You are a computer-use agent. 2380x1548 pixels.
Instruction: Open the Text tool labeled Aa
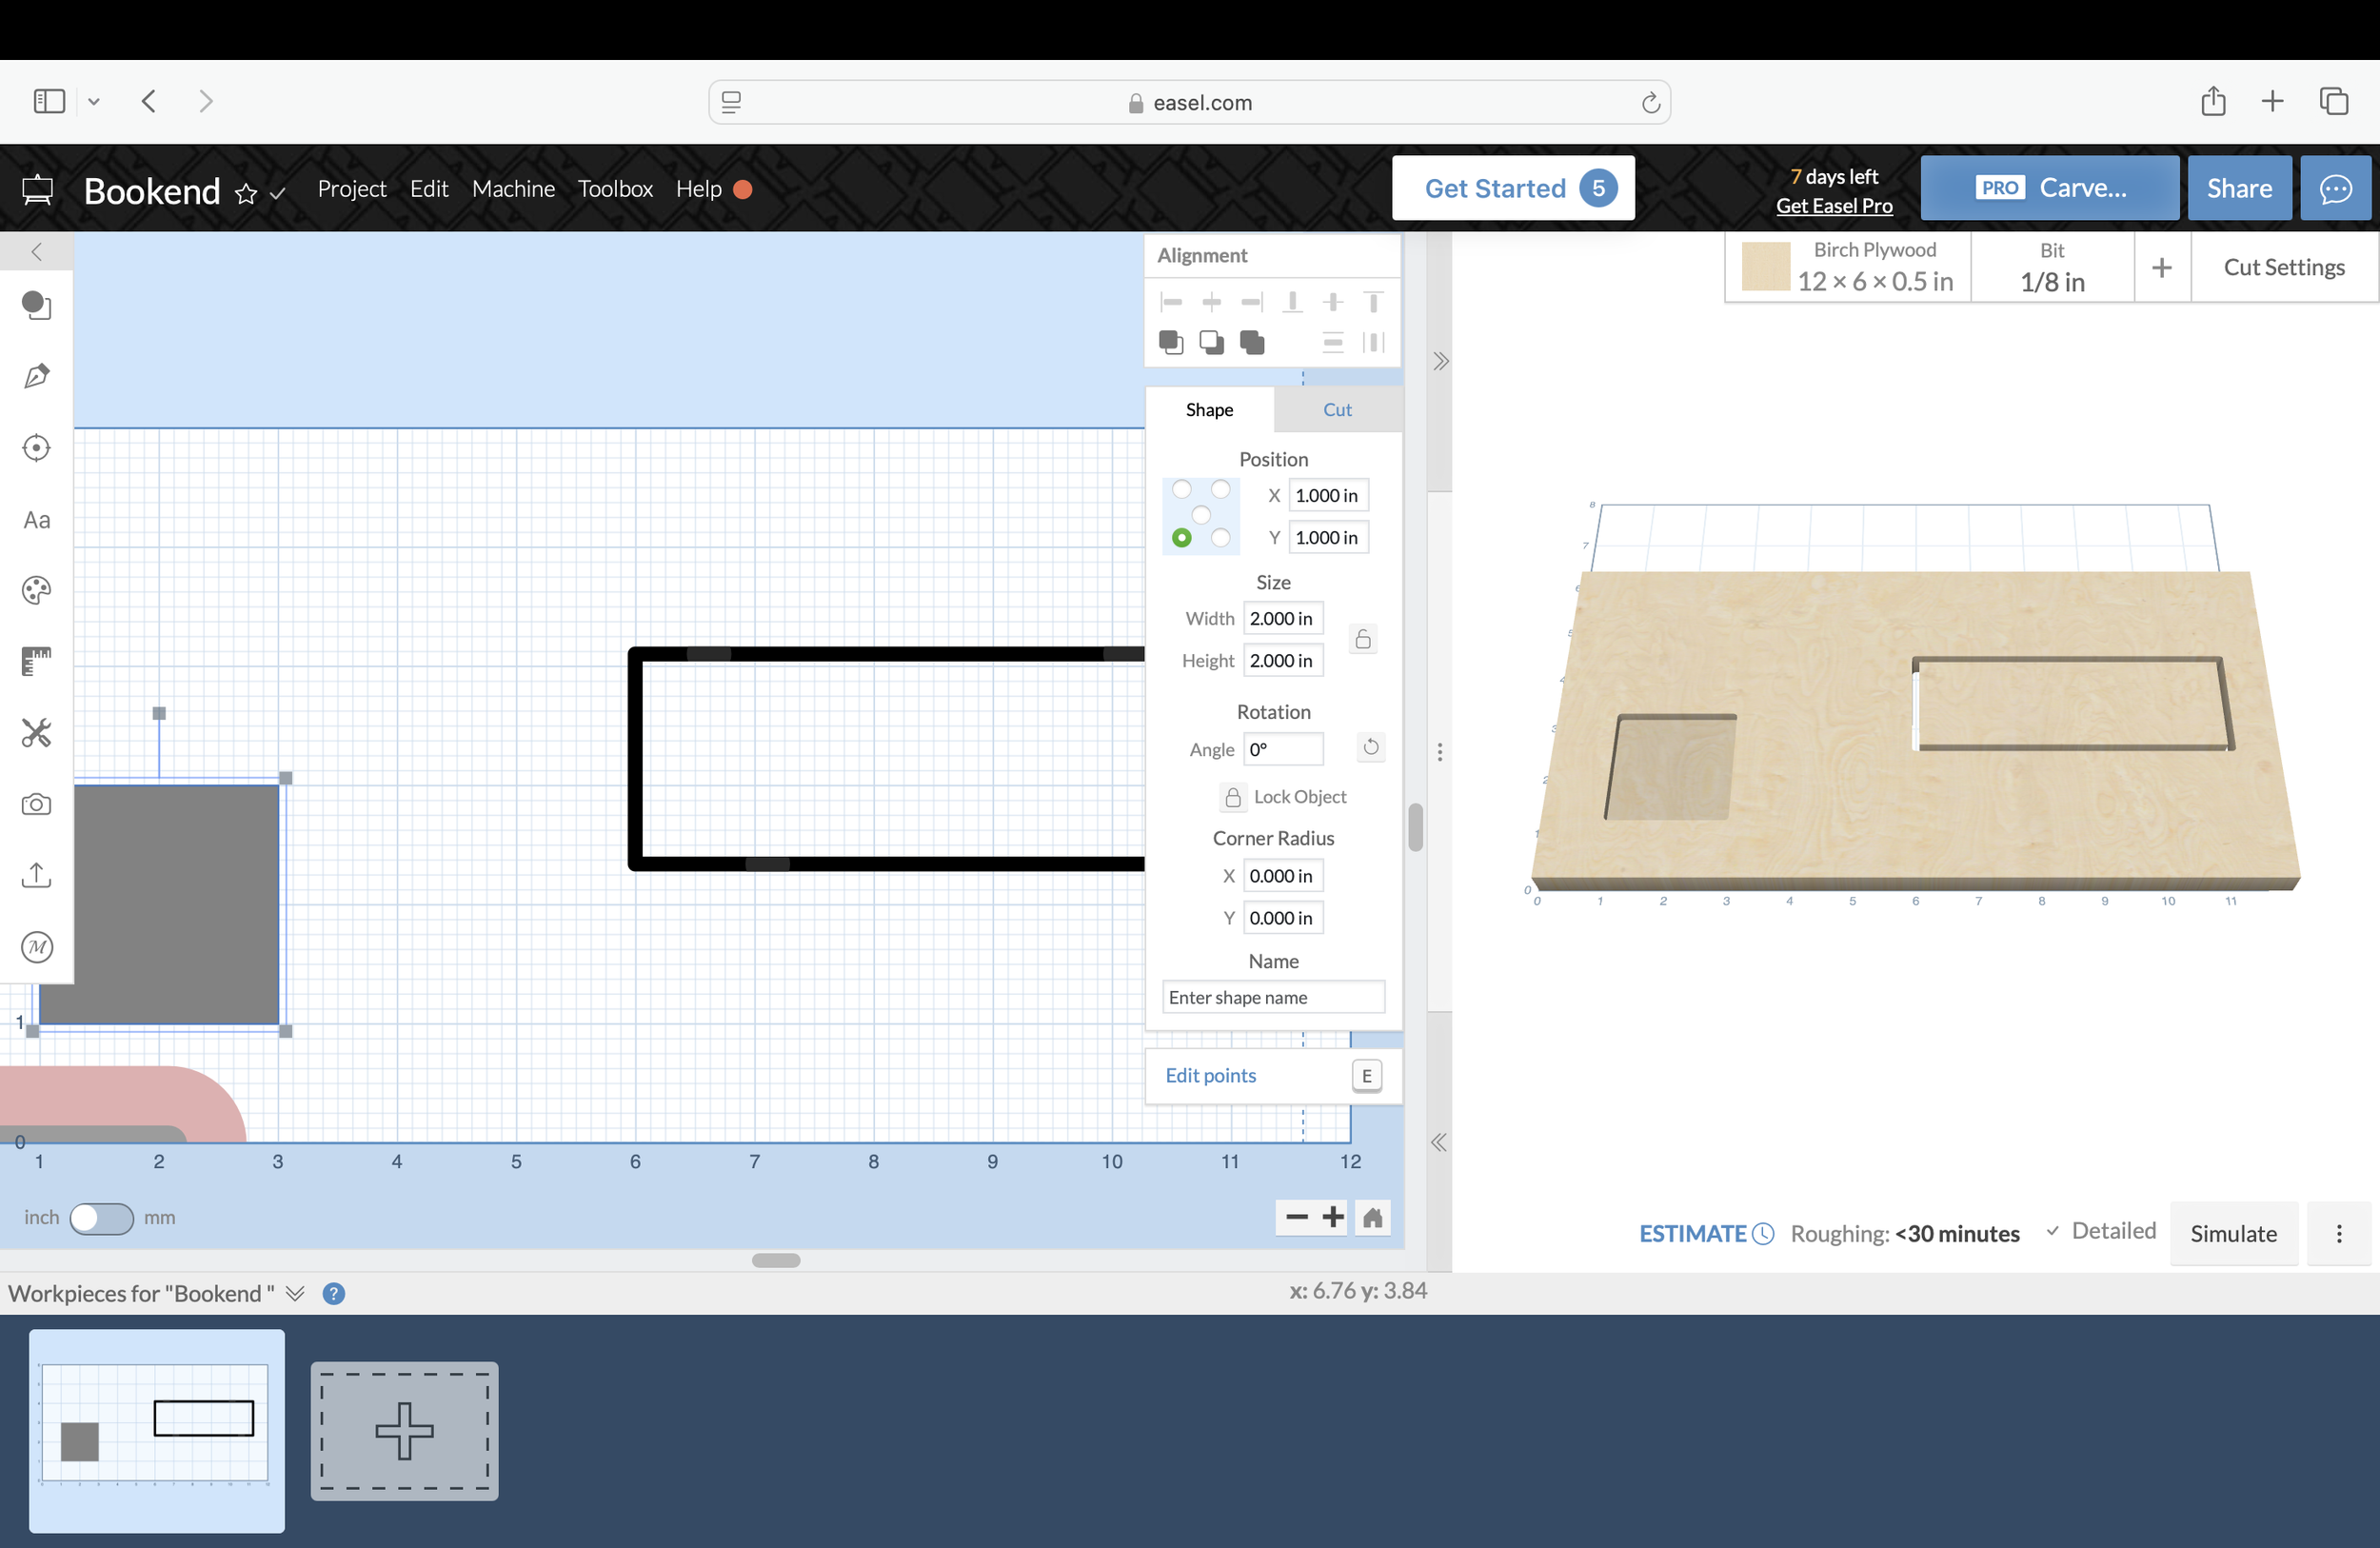pyautogui.click(x=37, y=520)
